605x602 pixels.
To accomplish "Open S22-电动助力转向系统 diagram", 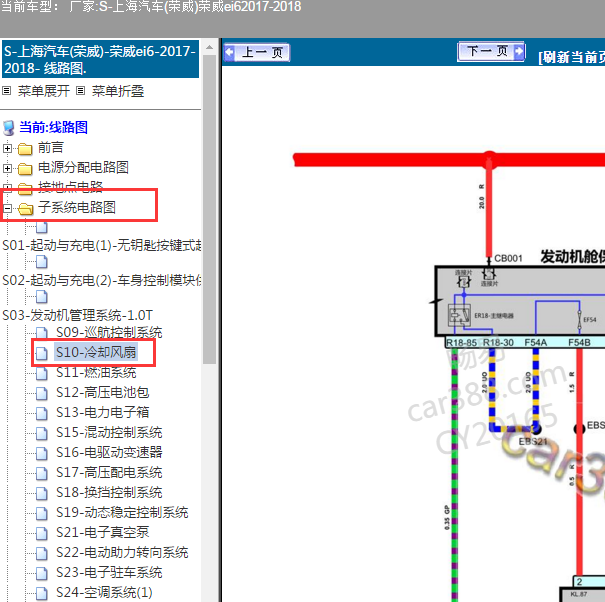I will pyautogui.click(x=122, y=553).
